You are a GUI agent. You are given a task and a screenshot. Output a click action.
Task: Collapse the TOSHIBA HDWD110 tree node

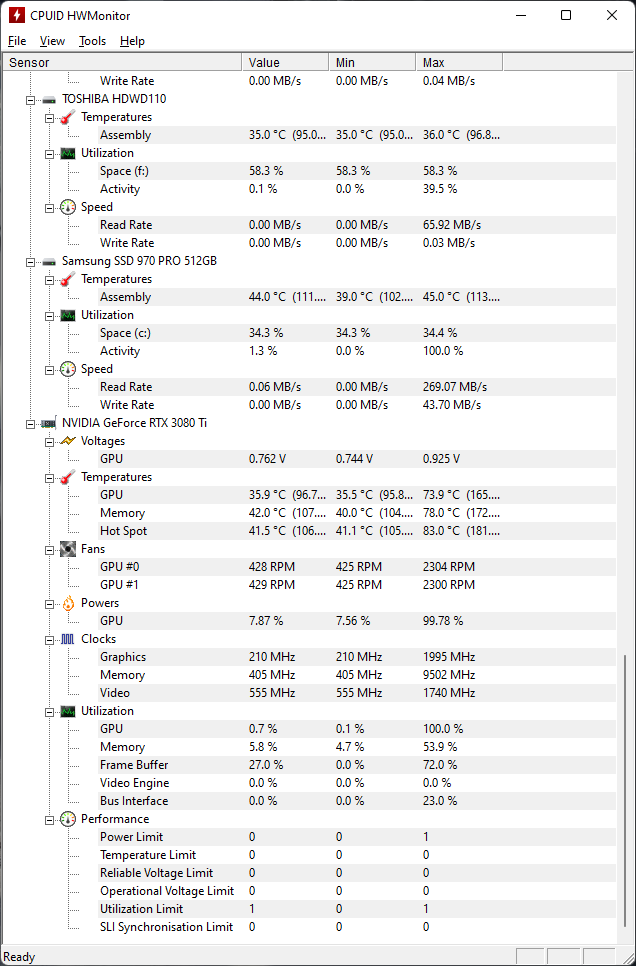tap(30, 99)
